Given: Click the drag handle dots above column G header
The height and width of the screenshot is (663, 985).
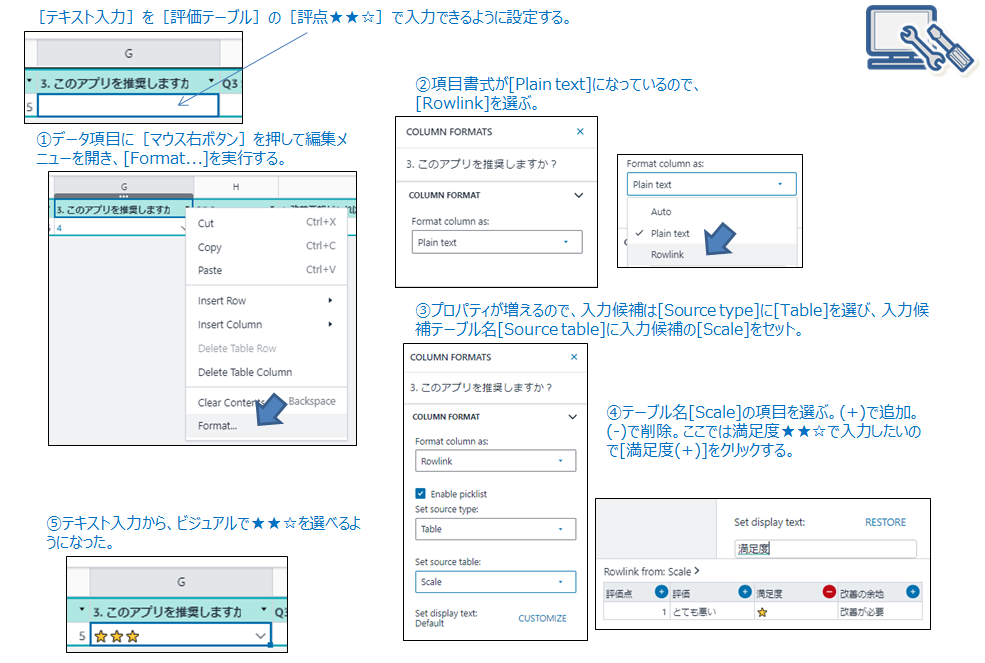Looking at the screenshot, I should (x=124, y=196).
